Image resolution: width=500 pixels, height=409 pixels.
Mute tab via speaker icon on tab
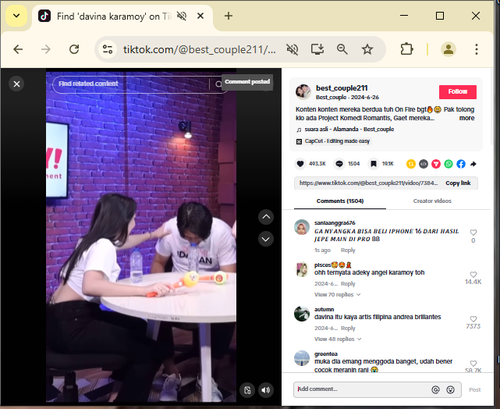(x=182, y=16)
